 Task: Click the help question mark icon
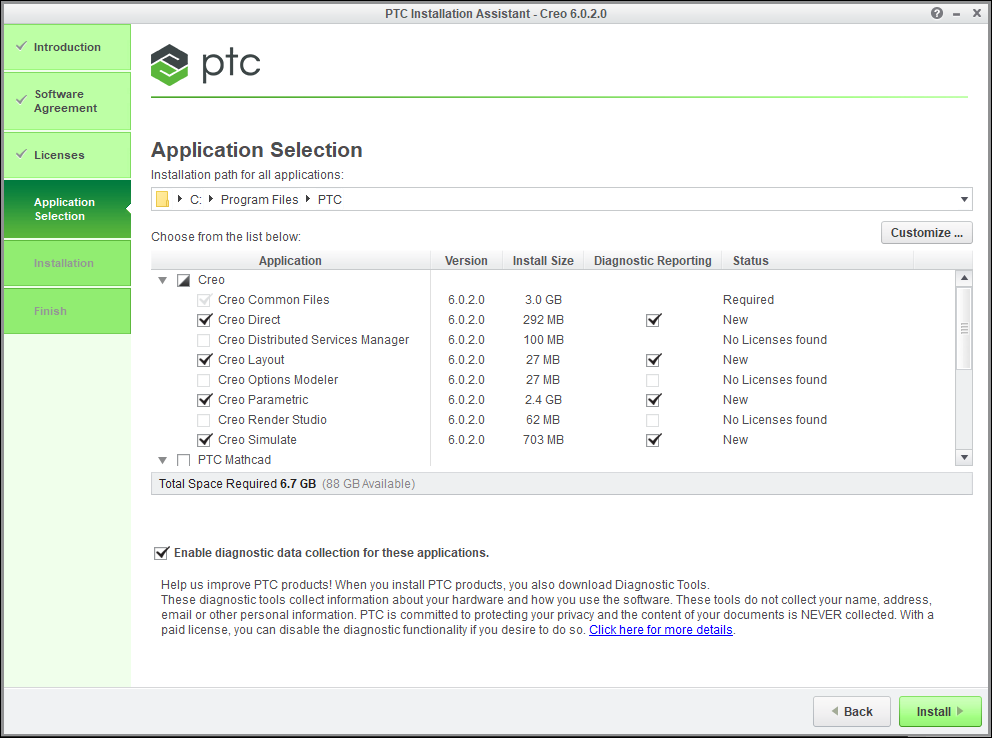[x=937, y=13]
